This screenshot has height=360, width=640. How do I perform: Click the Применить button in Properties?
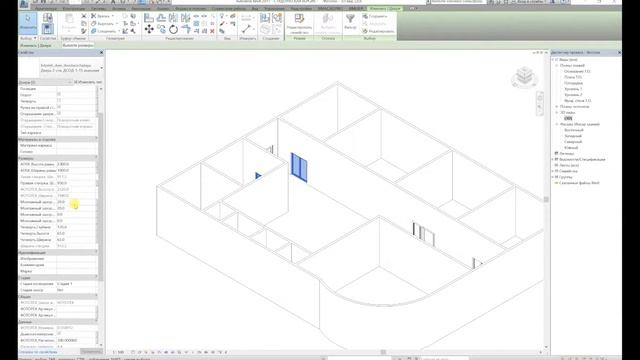tap(91, 351)
